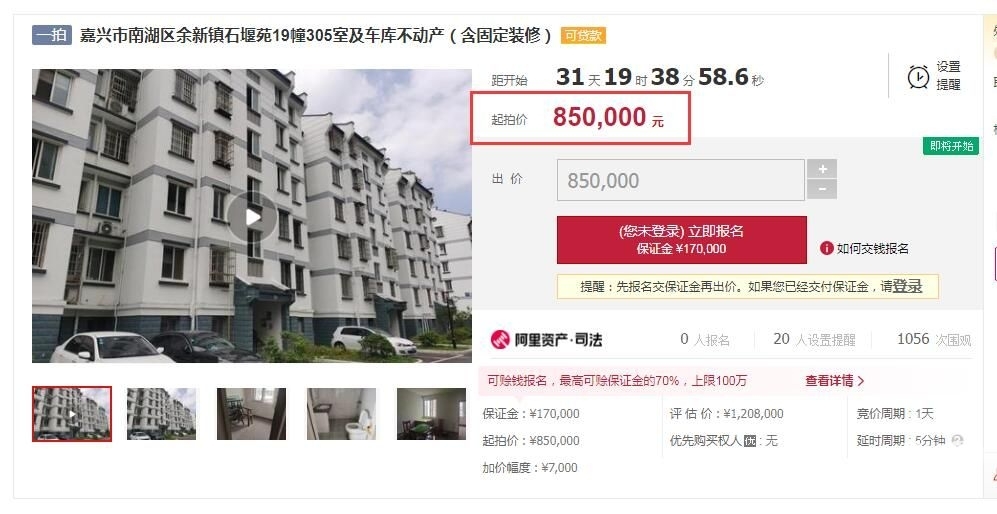Click the 优 badge beside 优先购买权人
Screen dimensions: 997x514
coord(750,441)
